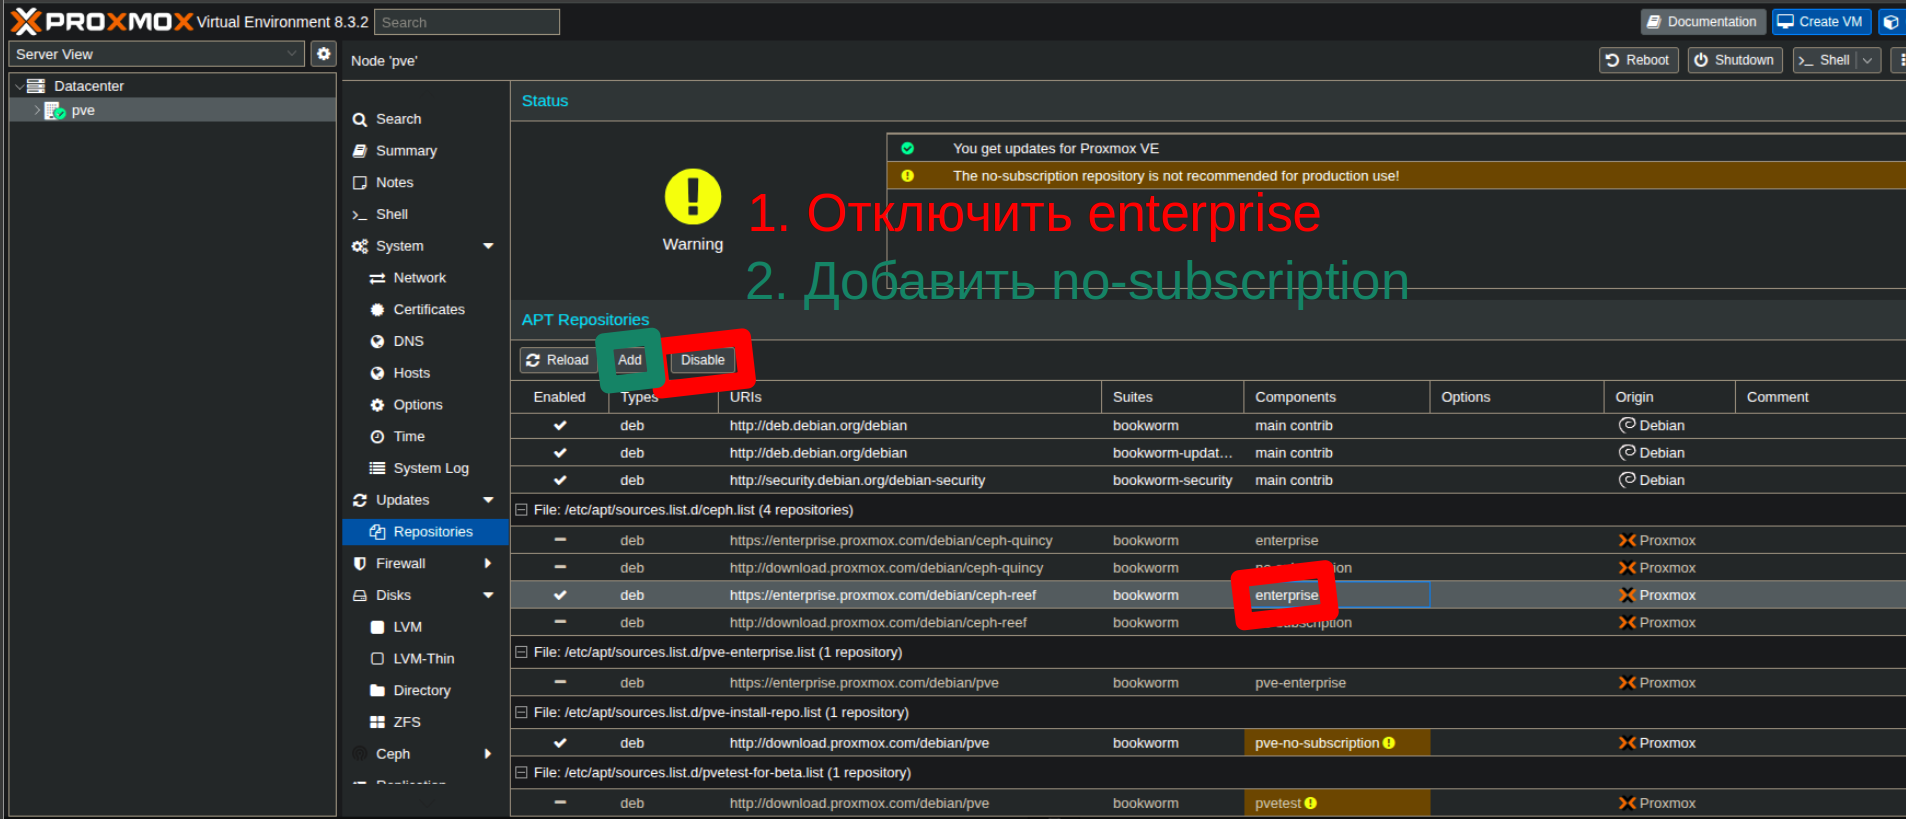This screenshot has height=819, width=1906.
Task: Open the Server View dropdown
Action: point(292,54)
